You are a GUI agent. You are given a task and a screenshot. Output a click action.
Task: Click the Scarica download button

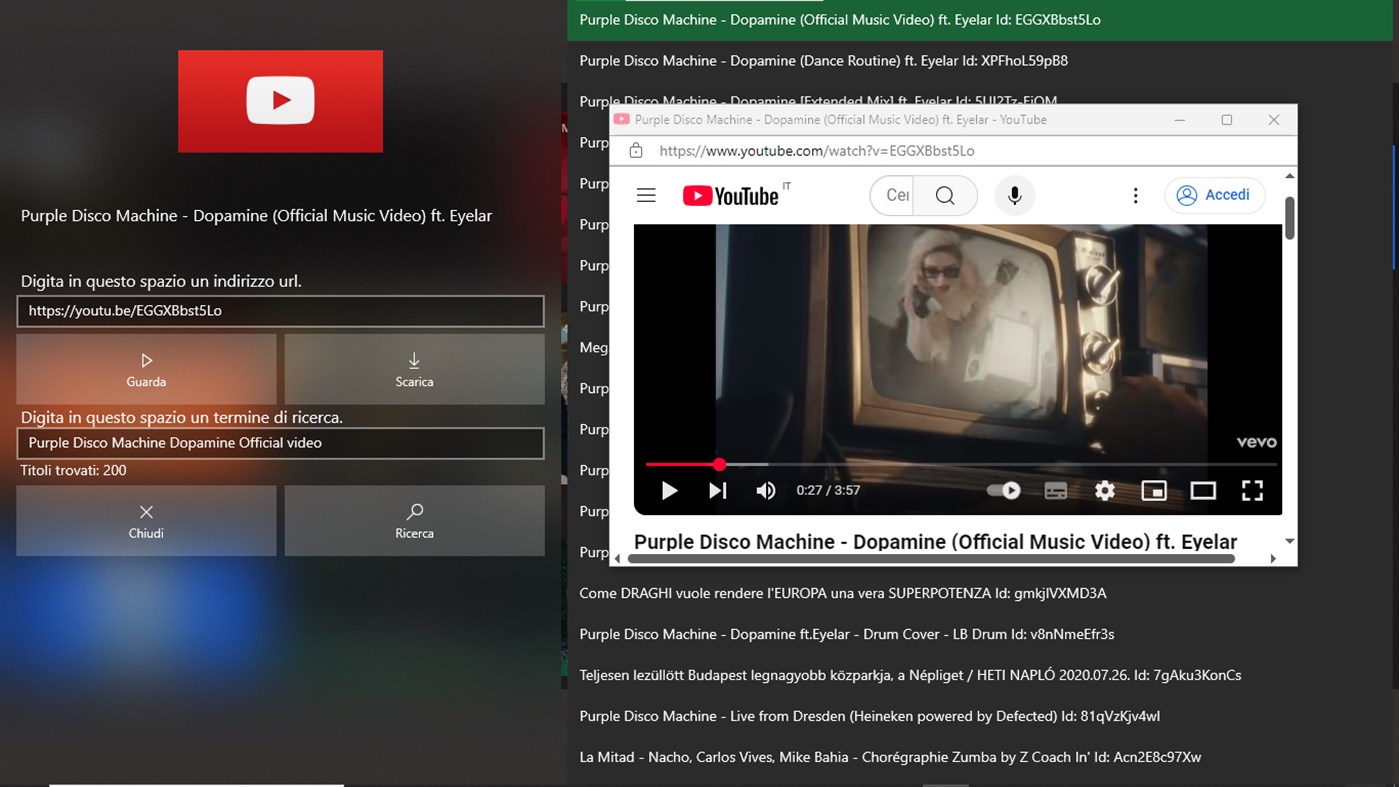414,369
